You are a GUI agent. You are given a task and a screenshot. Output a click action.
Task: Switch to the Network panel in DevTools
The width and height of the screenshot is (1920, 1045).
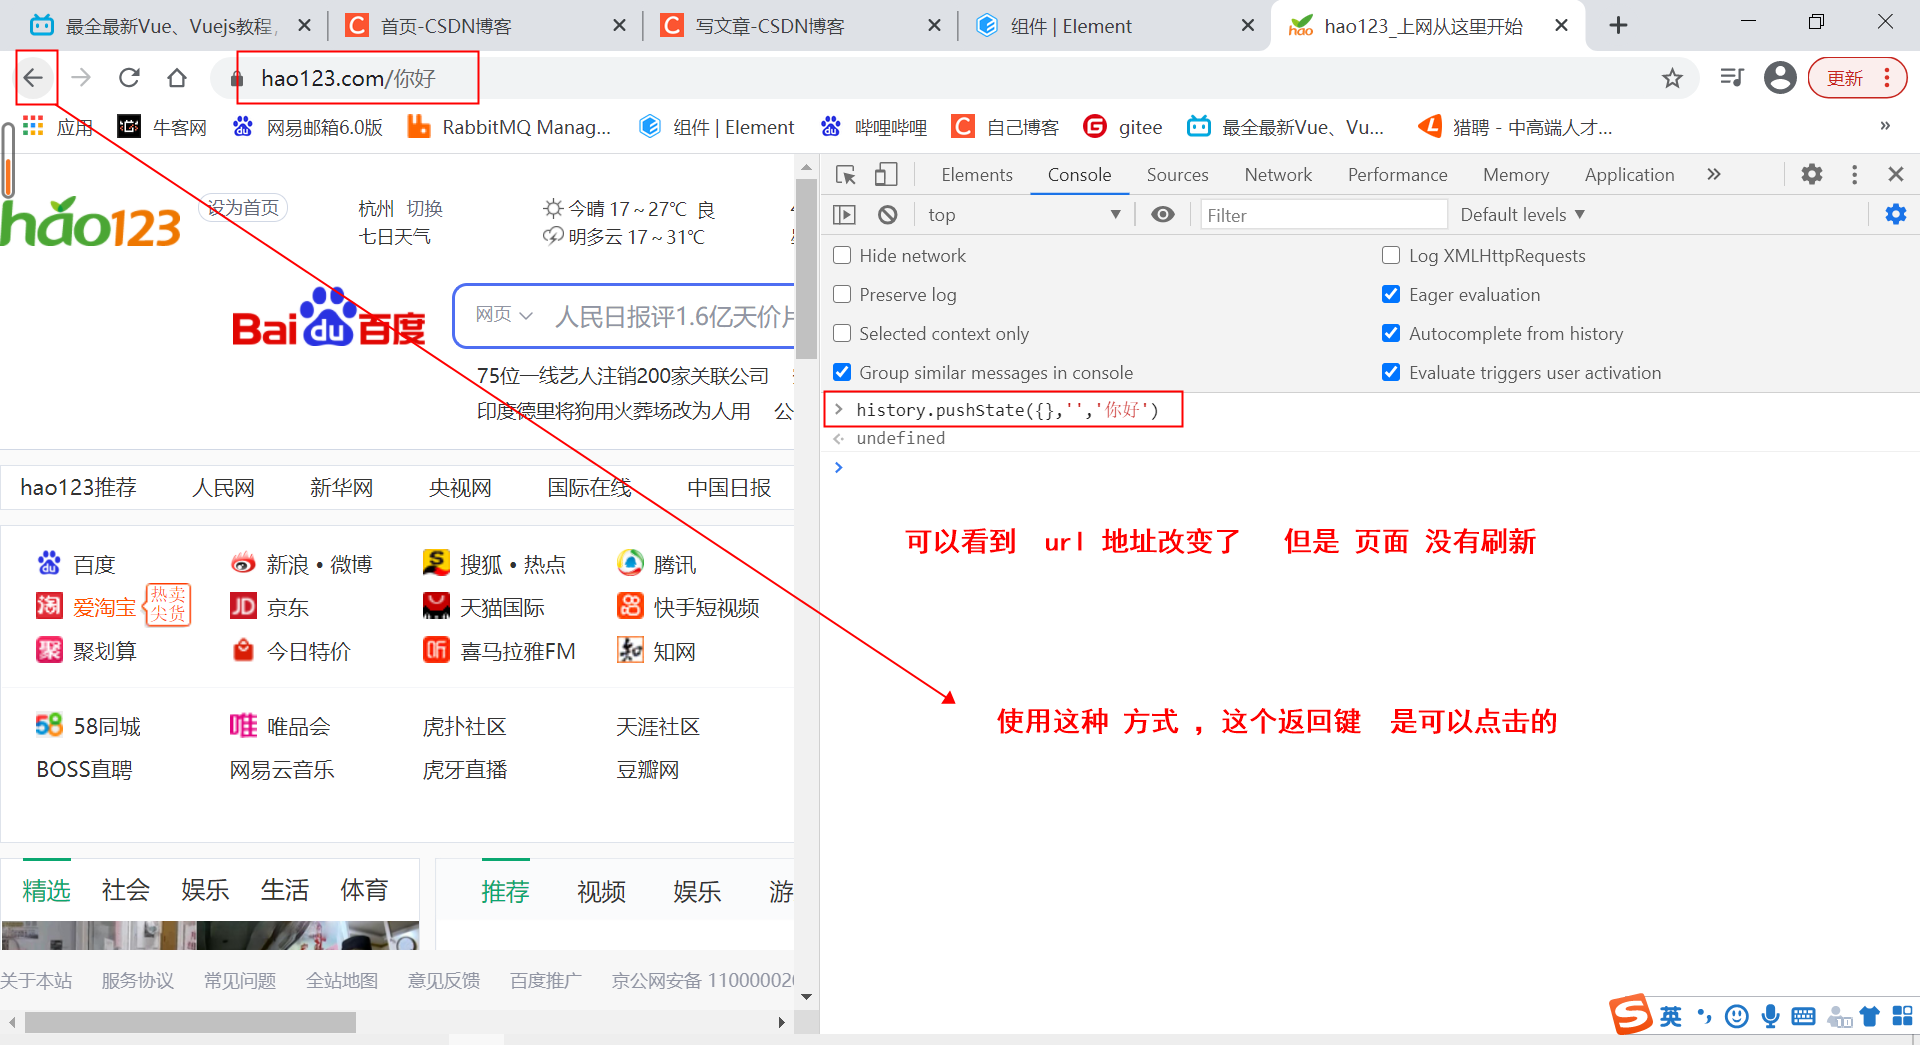coord(1278,174)
